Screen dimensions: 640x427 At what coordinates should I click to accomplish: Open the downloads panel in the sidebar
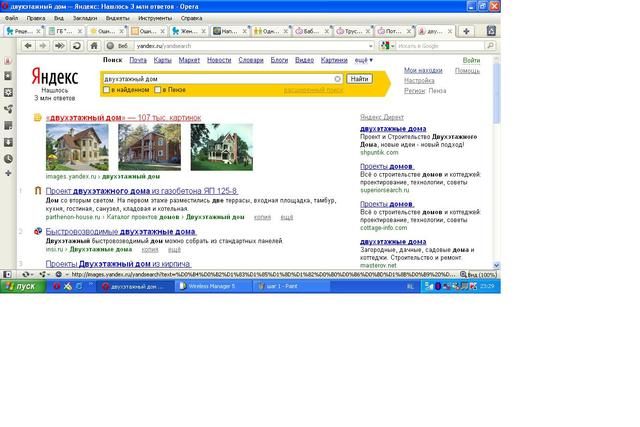(8, 142)
